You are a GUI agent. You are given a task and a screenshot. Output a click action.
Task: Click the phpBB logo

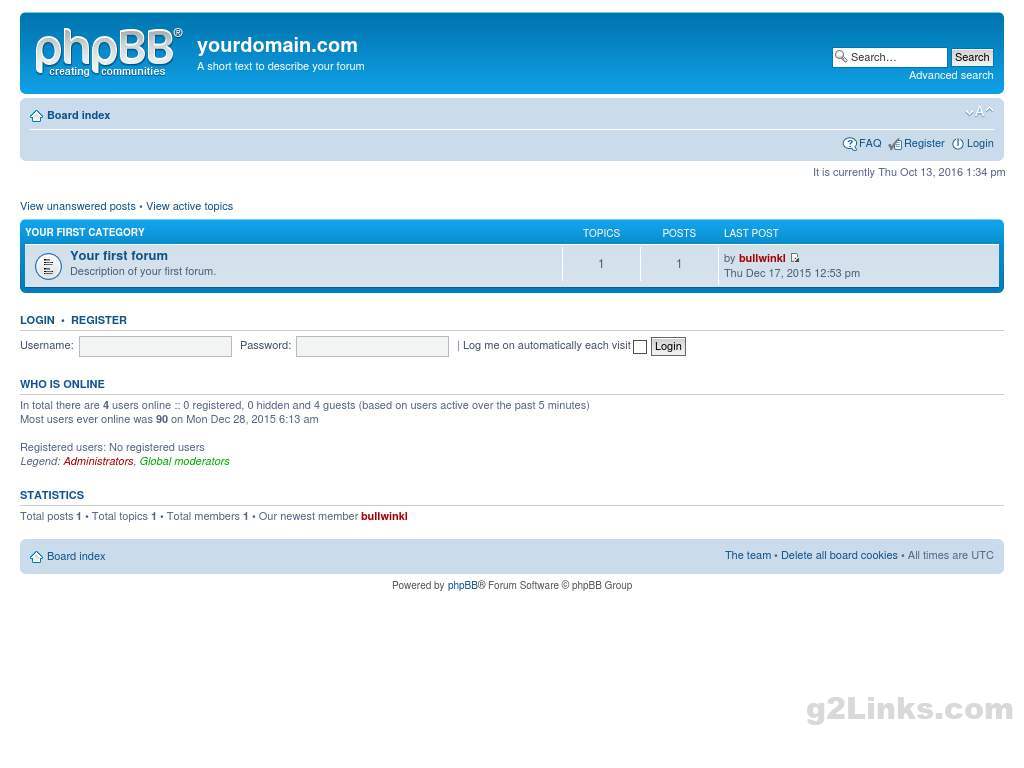click(108, 52)
